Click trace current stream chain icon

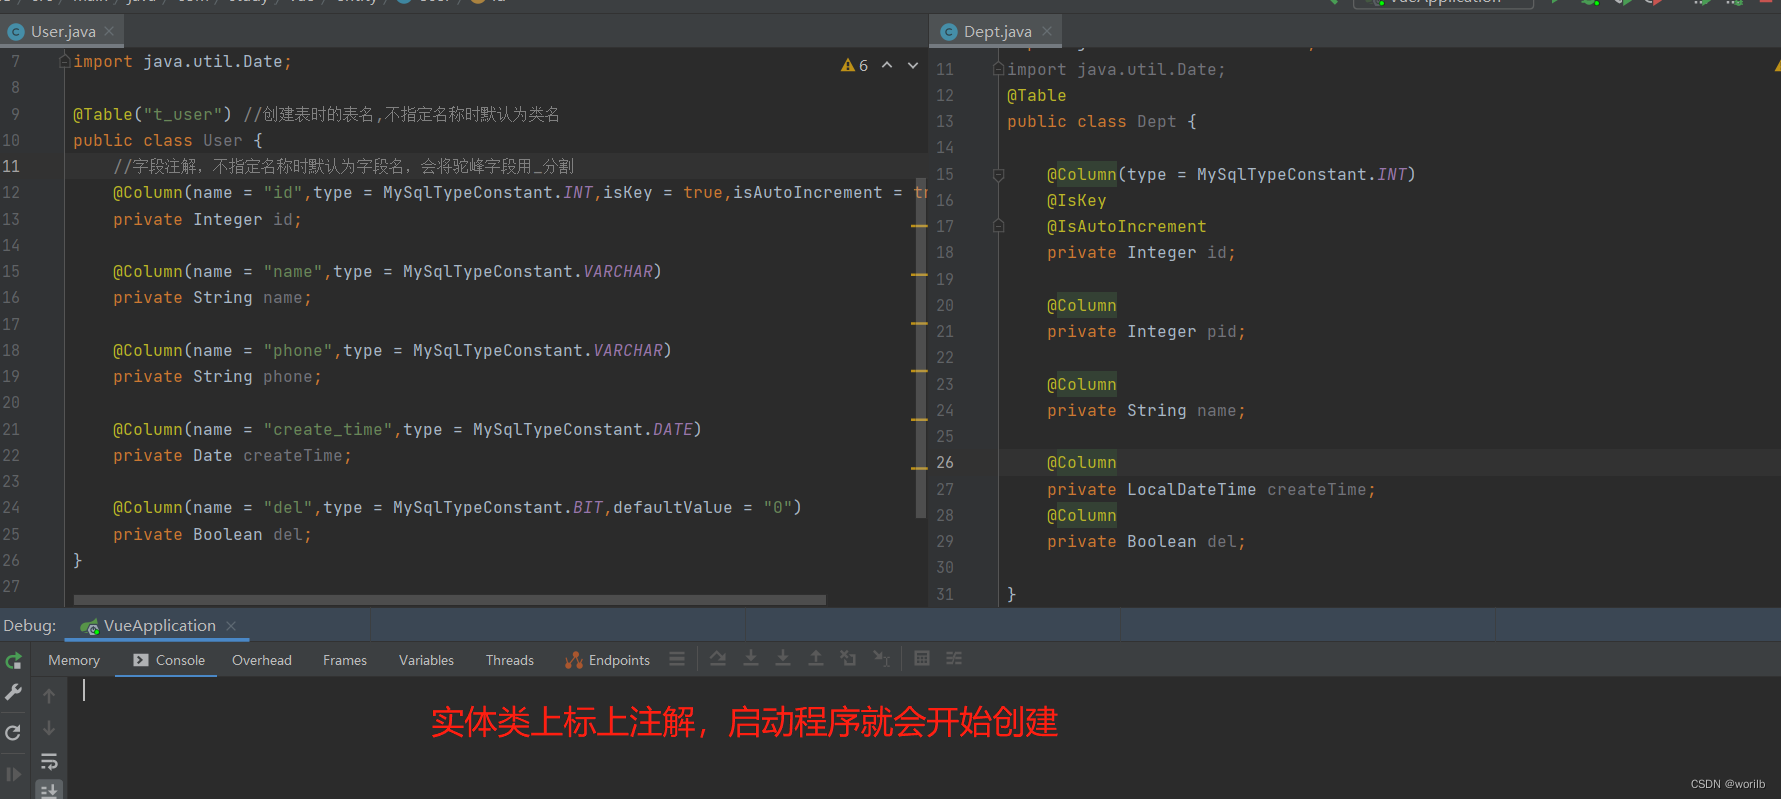click(x=954, y=658)
